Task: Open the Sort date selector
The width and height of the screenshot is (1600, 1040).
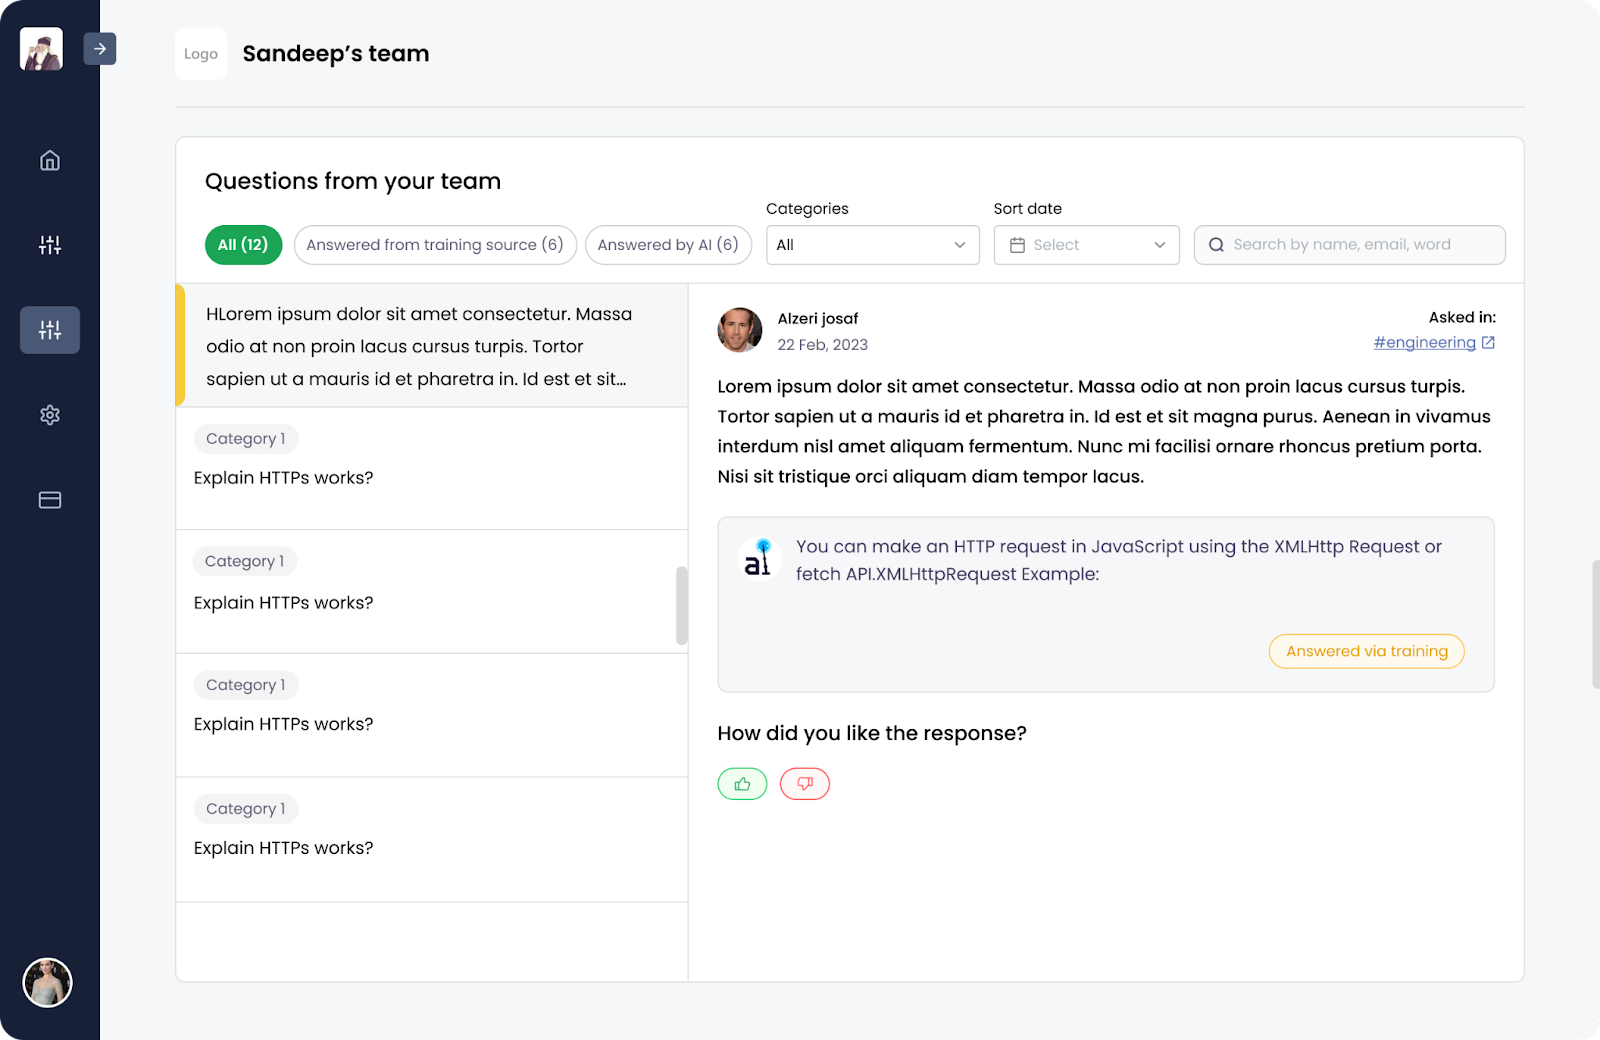Action: (x=1086, y=244)
